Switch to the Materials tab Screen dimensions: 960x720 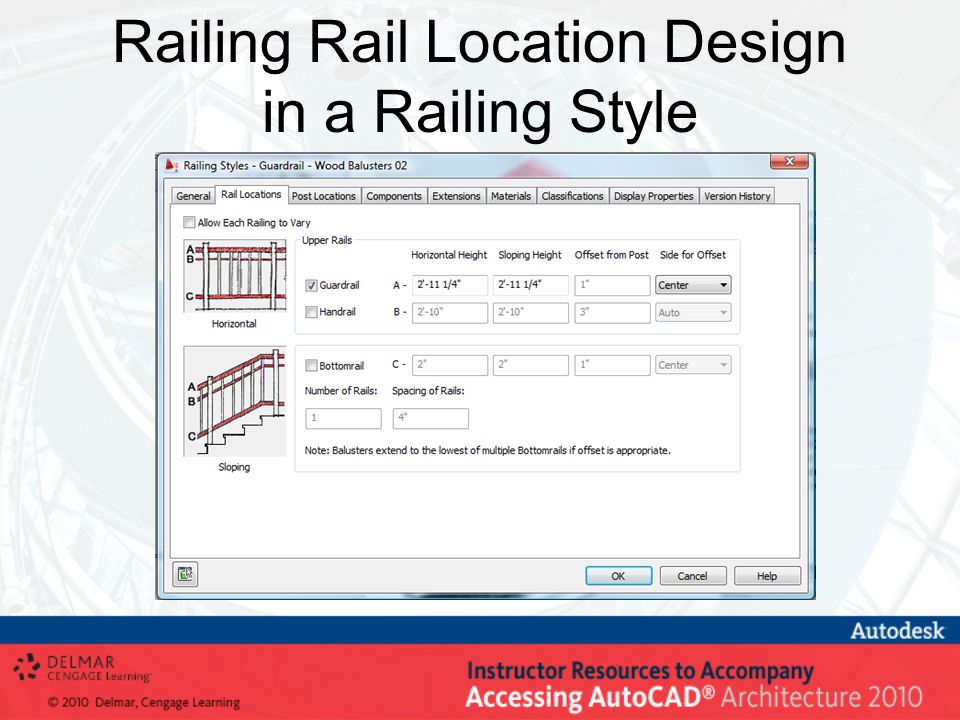[511, 196]
